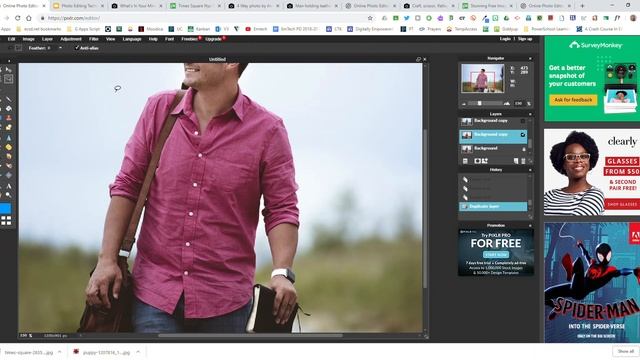This screenshot has height=360, width=640.
Task: Click the Sign up link
Action: [525, 39]
